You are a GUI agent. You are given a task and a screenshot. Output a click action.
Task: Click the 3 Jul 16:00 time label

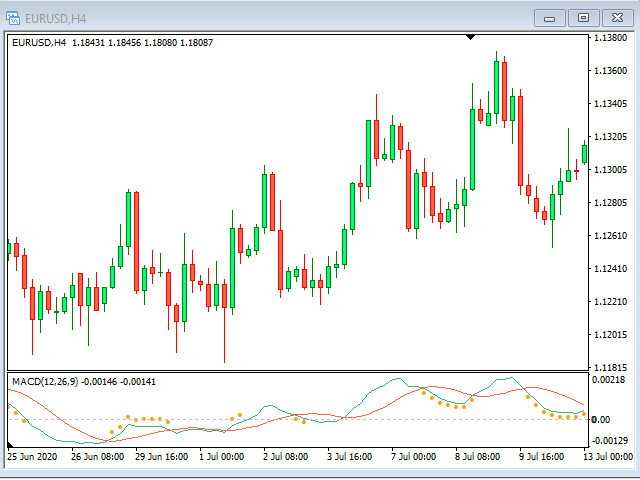pyautogui.click(x=350, y=457)
